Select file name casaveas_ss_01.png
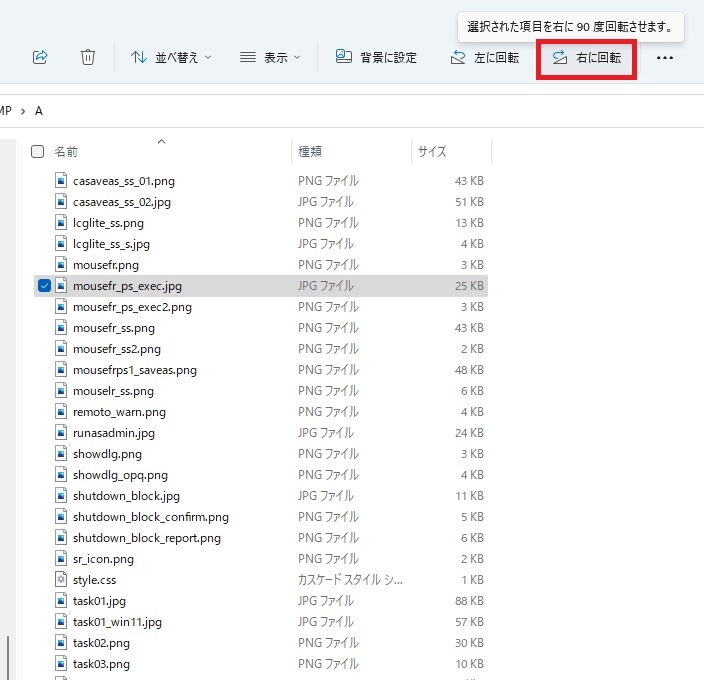 [124, 181]
